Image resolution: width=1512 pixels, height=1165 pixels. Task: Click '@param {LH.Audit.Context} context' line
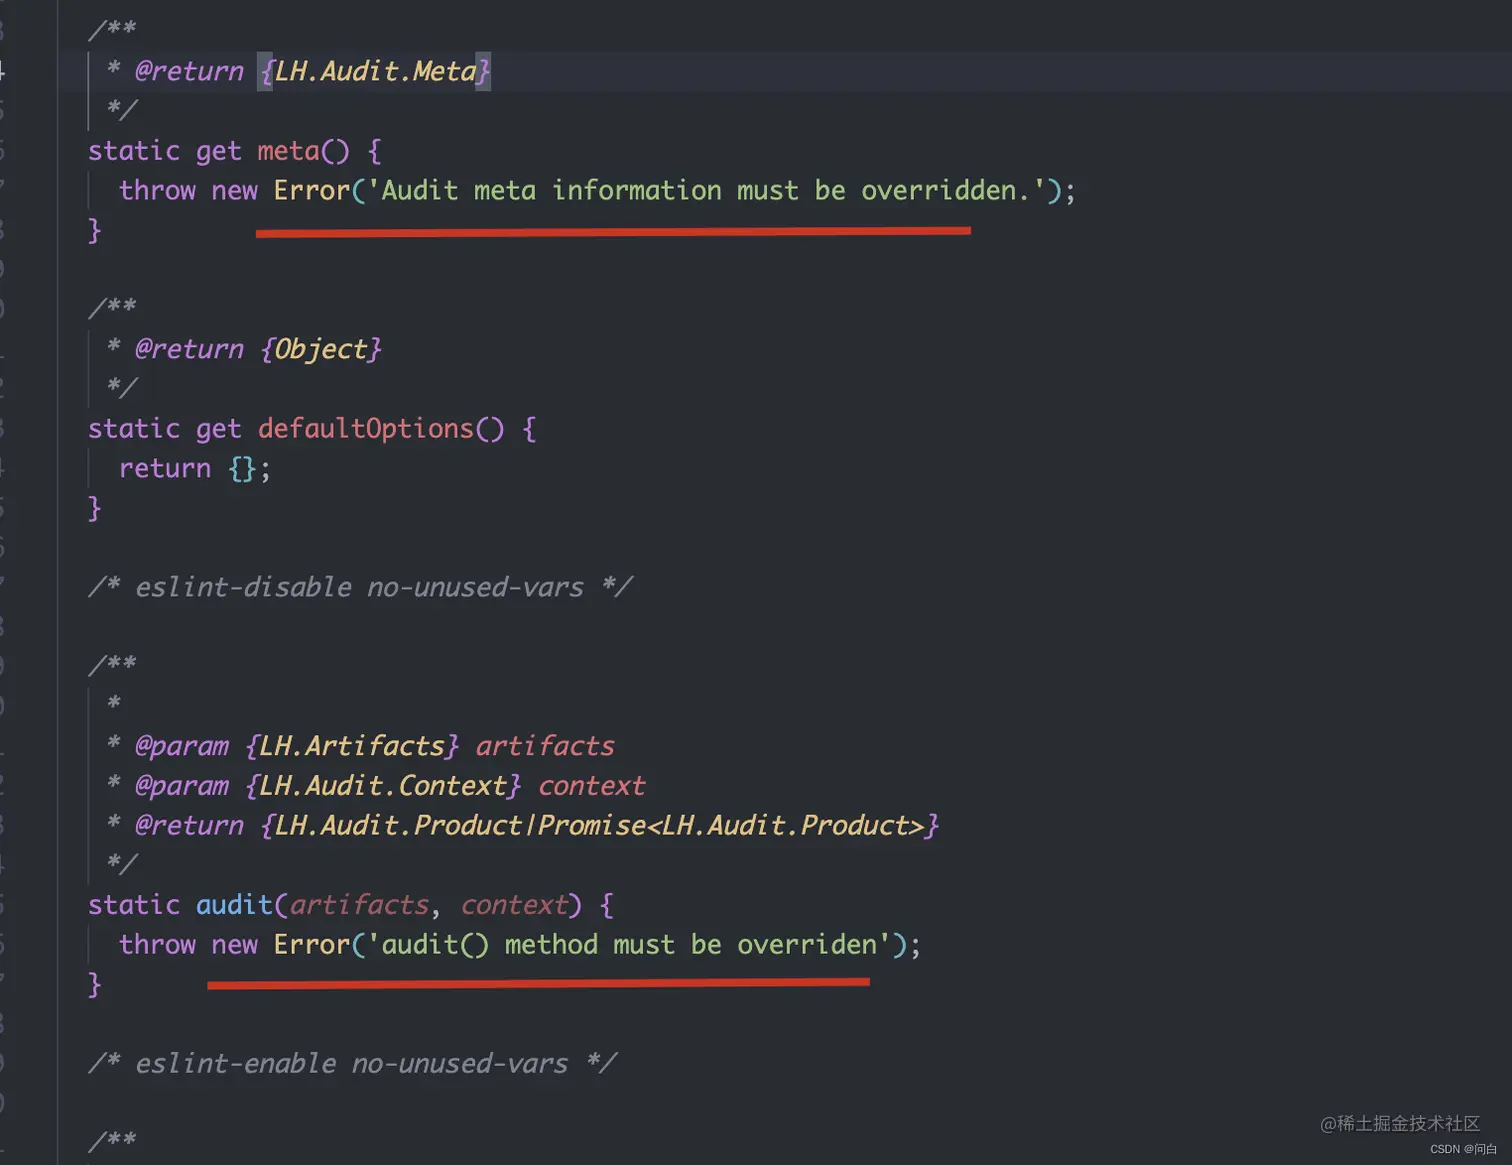(376, 786)
